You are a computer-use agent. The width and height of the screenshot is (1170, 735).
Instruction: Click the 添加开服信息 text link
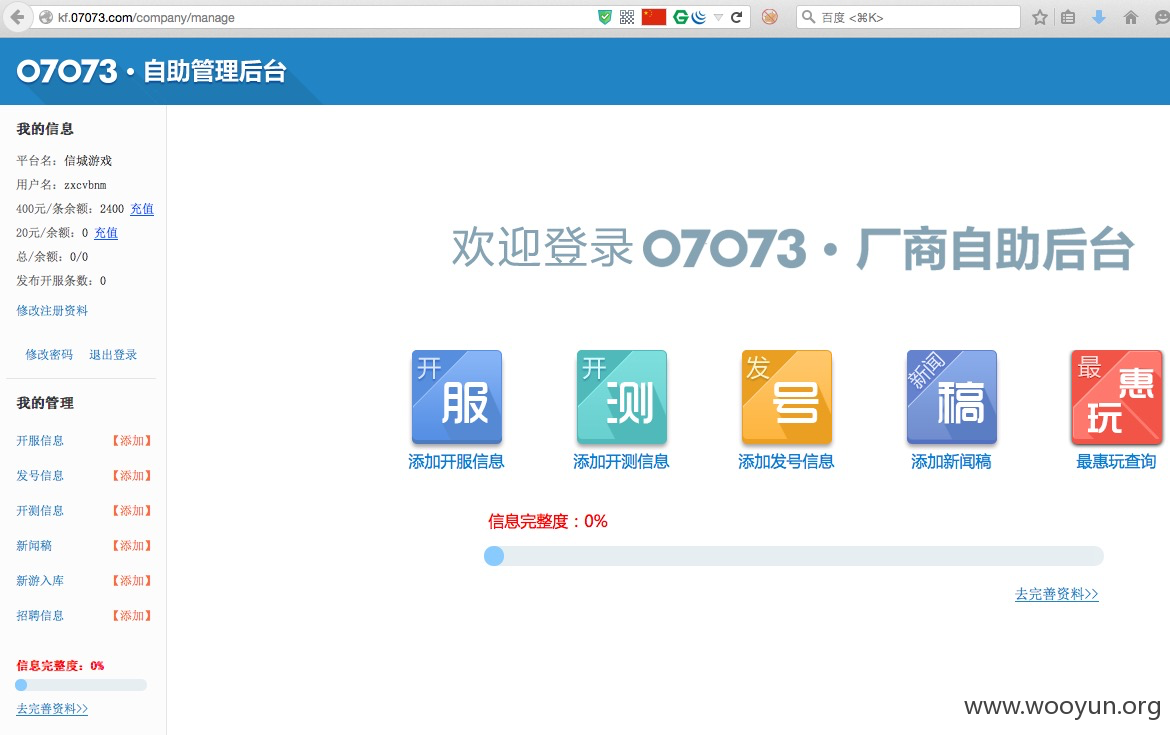click(457, 462)
